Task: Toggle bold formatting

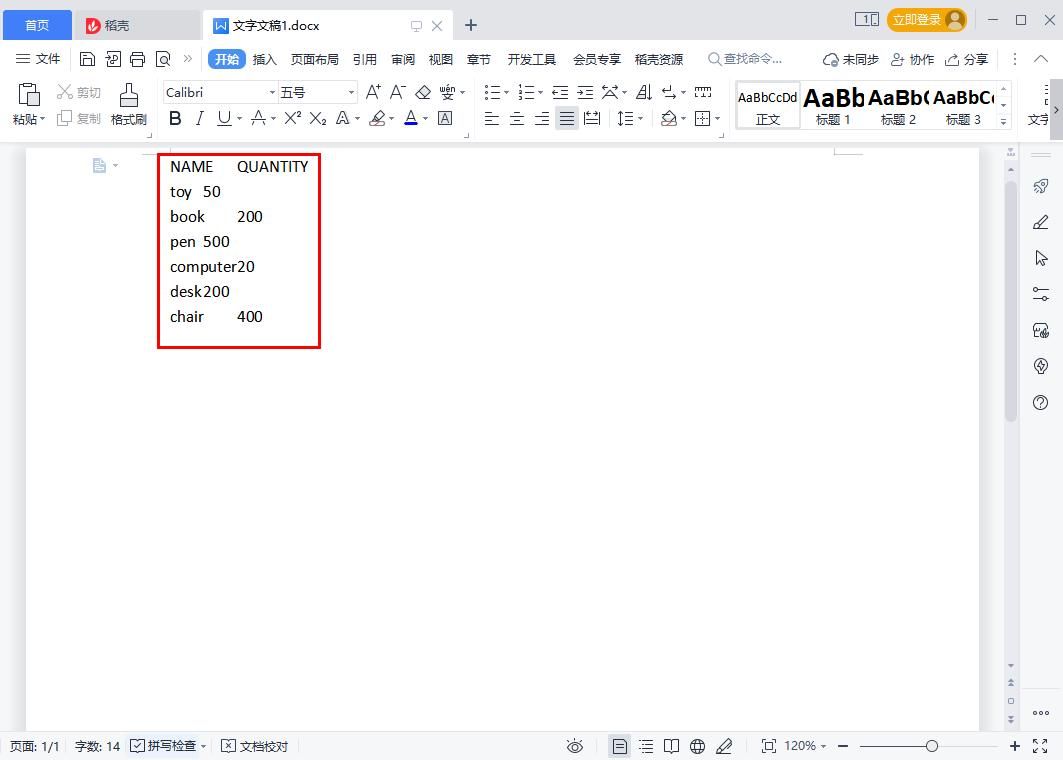Action: coord(175,118)
